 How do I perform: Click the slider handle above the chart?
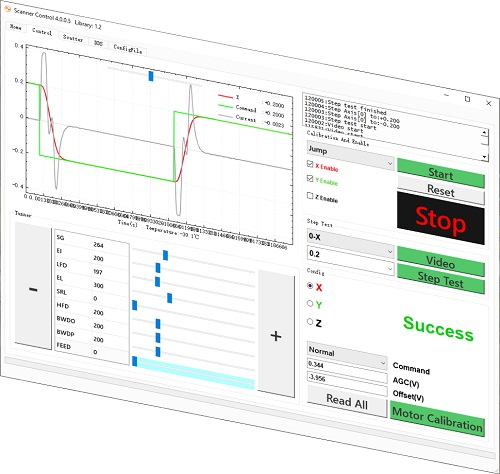click(x=151, y=76)
